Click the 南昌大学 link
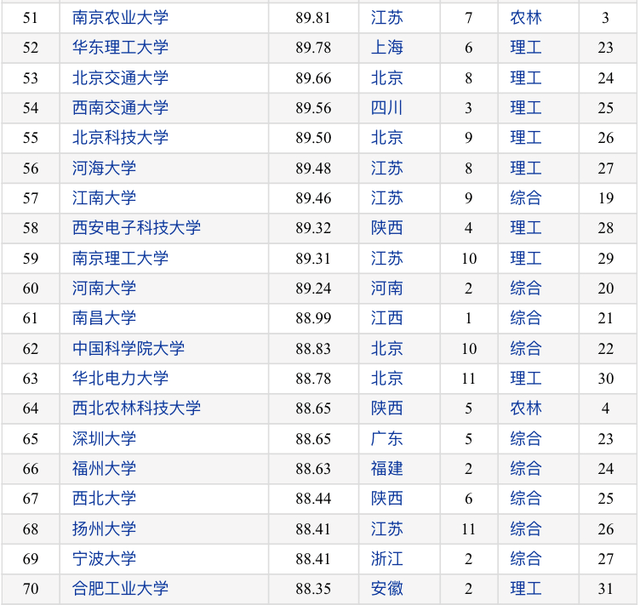Image resolution: width=640 pixels, height=605 pixels. 104,318
